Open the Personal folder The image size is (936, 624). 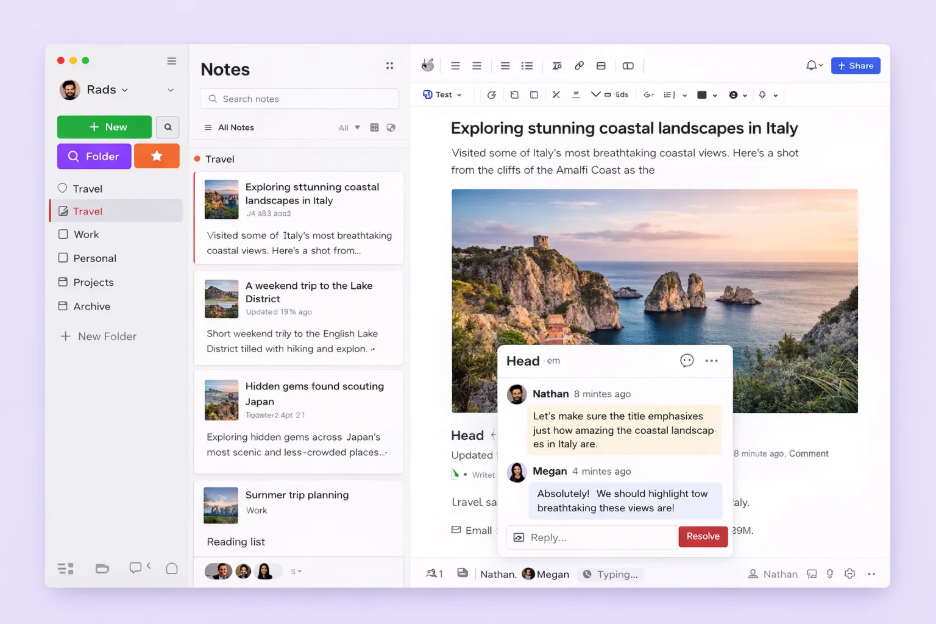pyautogui.click(x=94, y=258)
